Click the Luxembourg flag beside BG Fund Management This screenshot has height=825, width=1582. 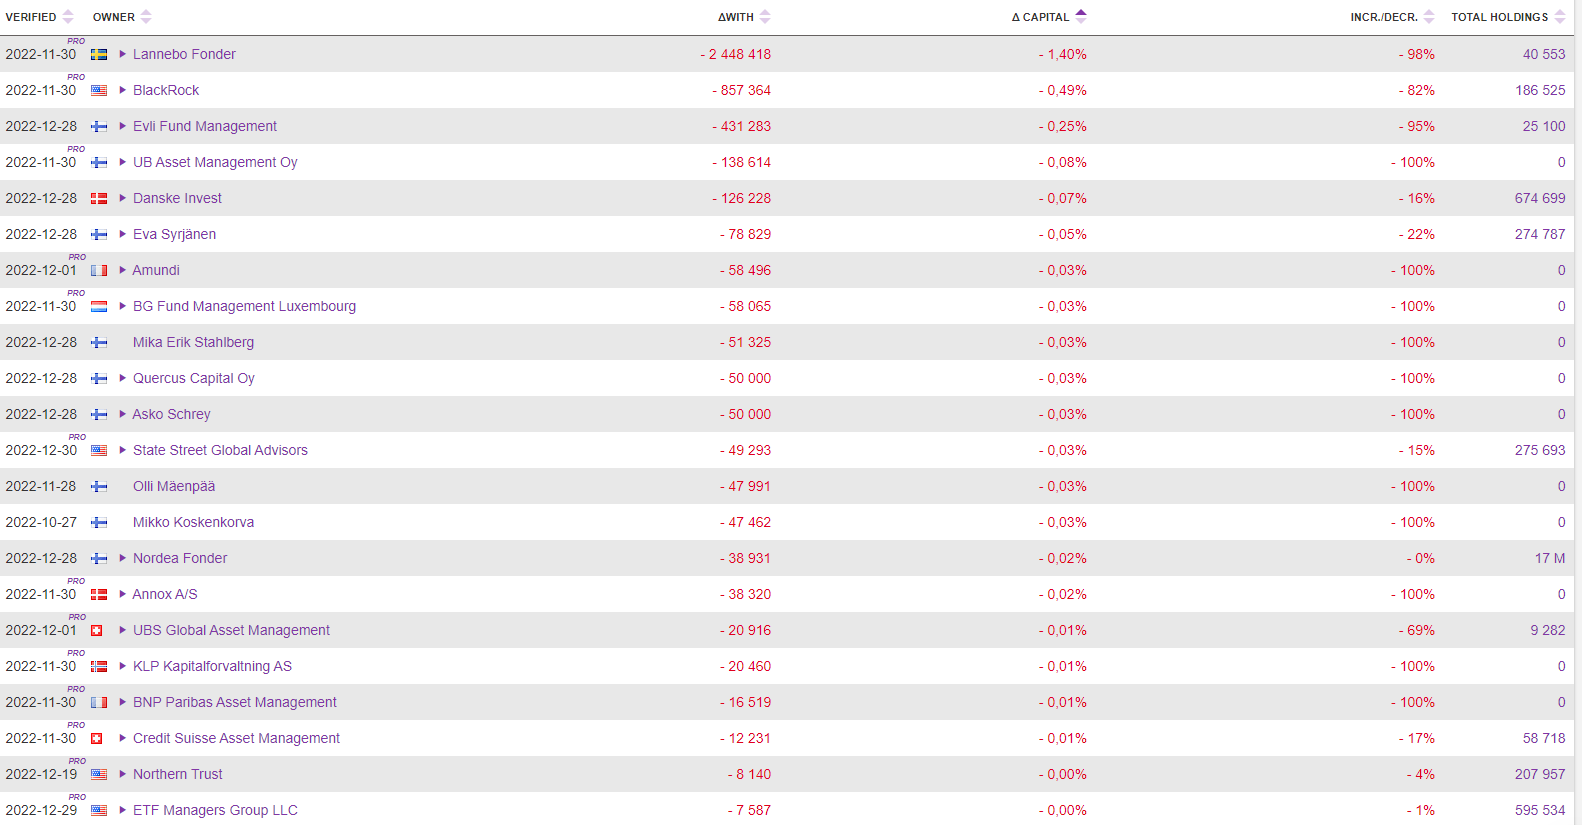[x=99, y=306]
